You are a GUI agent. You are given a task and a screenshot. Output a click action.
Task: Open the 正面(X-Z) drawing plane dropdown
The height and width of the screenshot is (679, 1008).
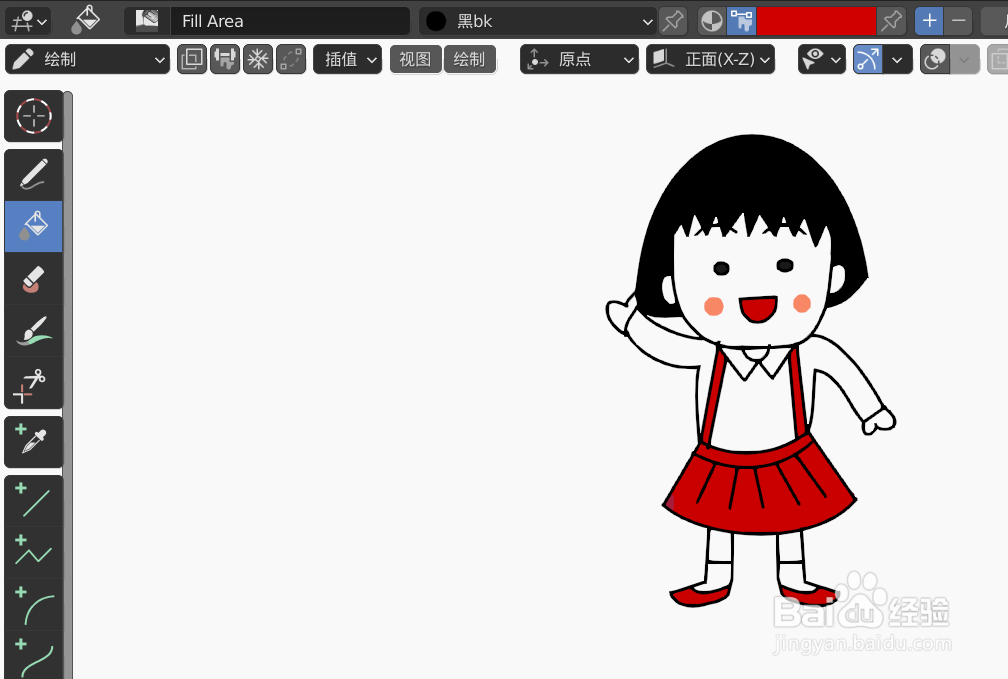[710, 59]
